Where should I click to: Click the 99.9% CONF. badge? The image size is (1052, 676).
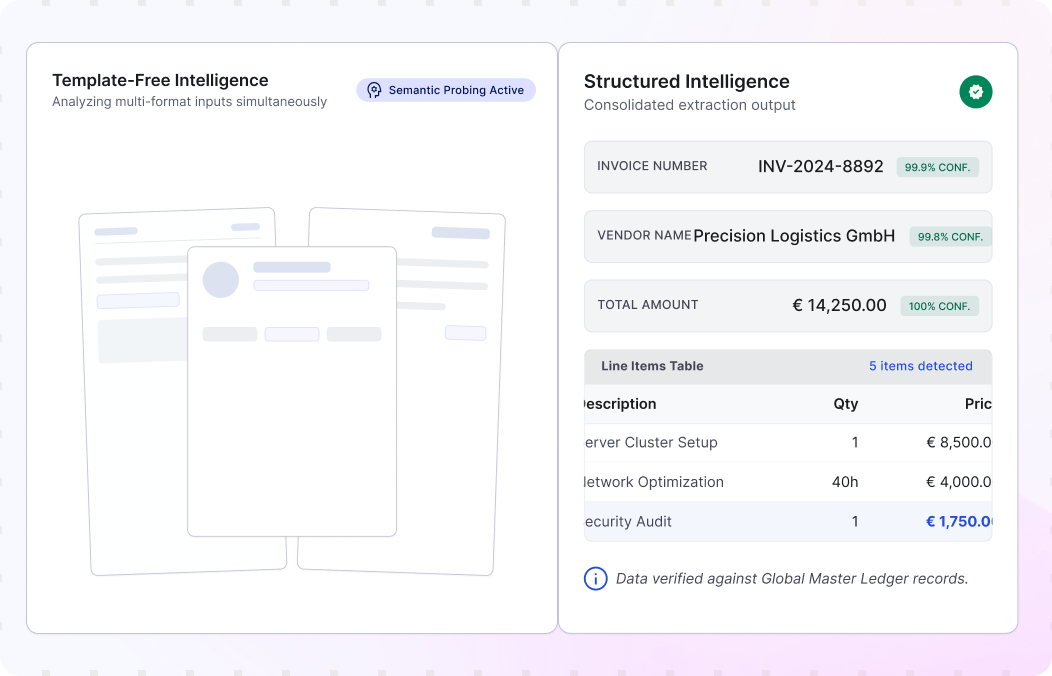click(937, 167)
